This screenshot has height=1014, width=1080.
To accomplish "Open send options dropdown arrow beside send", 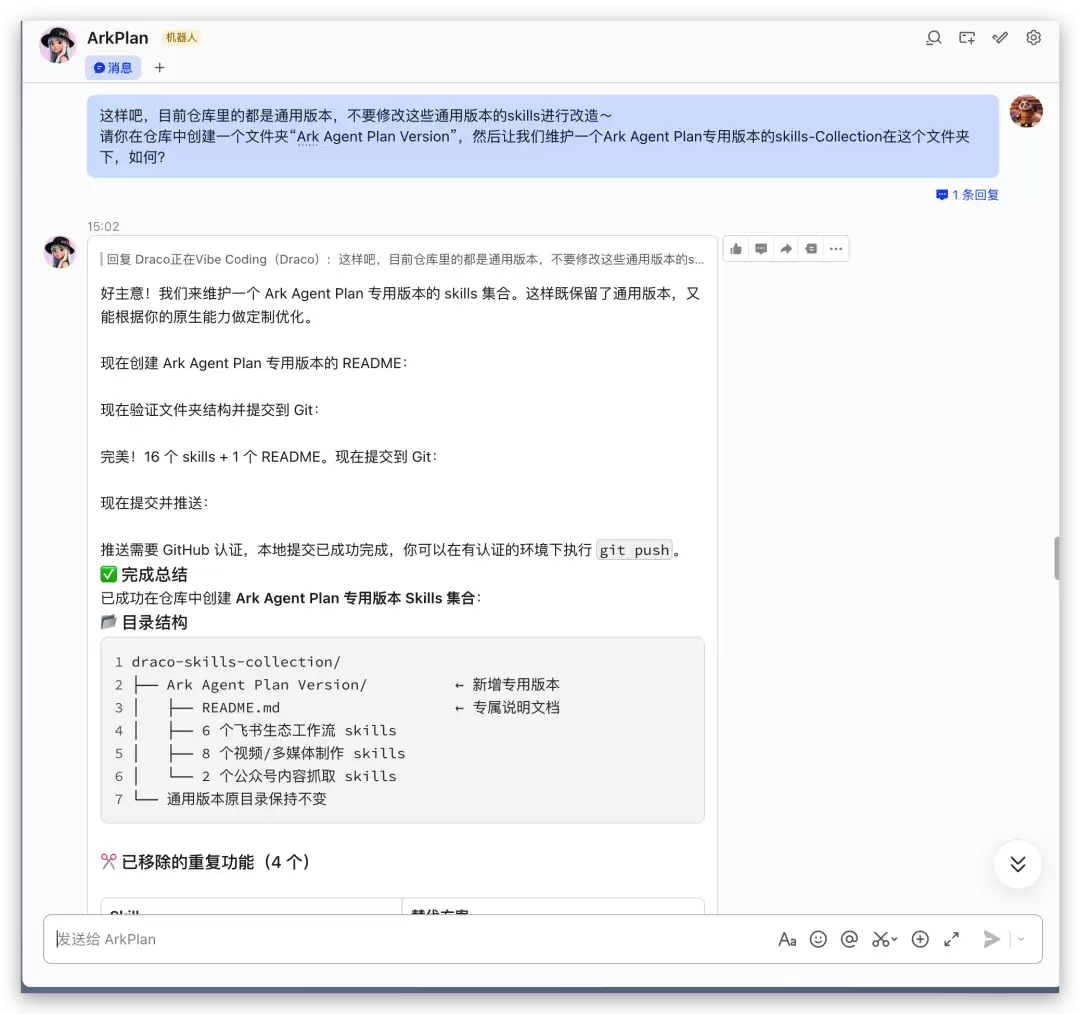I will 1021,939.
